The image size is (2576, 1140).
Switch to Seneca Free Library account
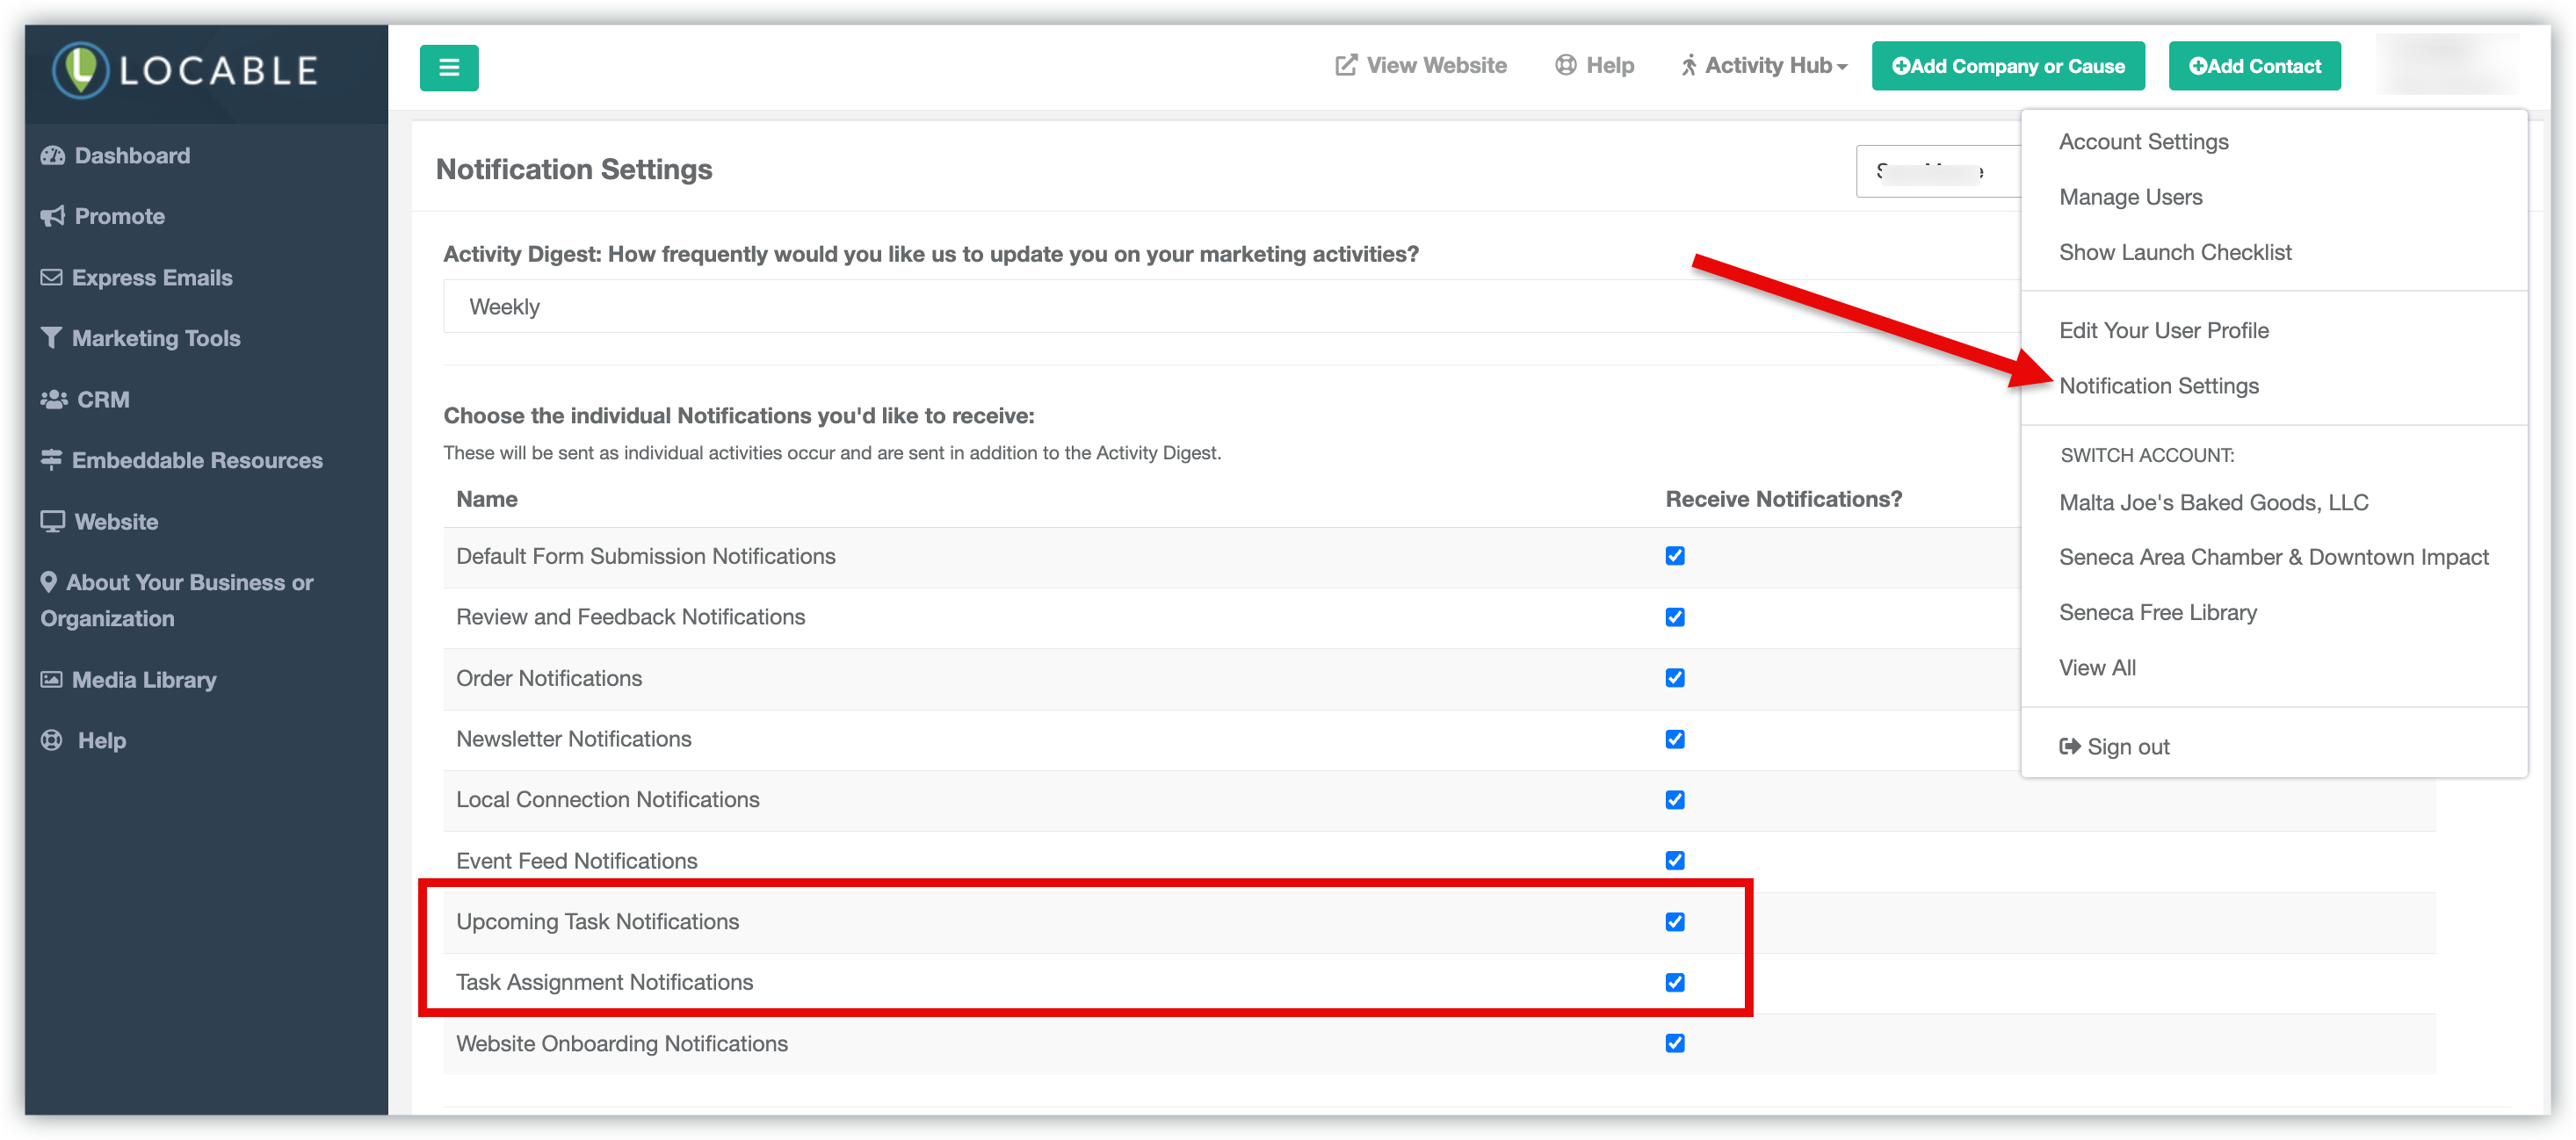[2157, 612]
